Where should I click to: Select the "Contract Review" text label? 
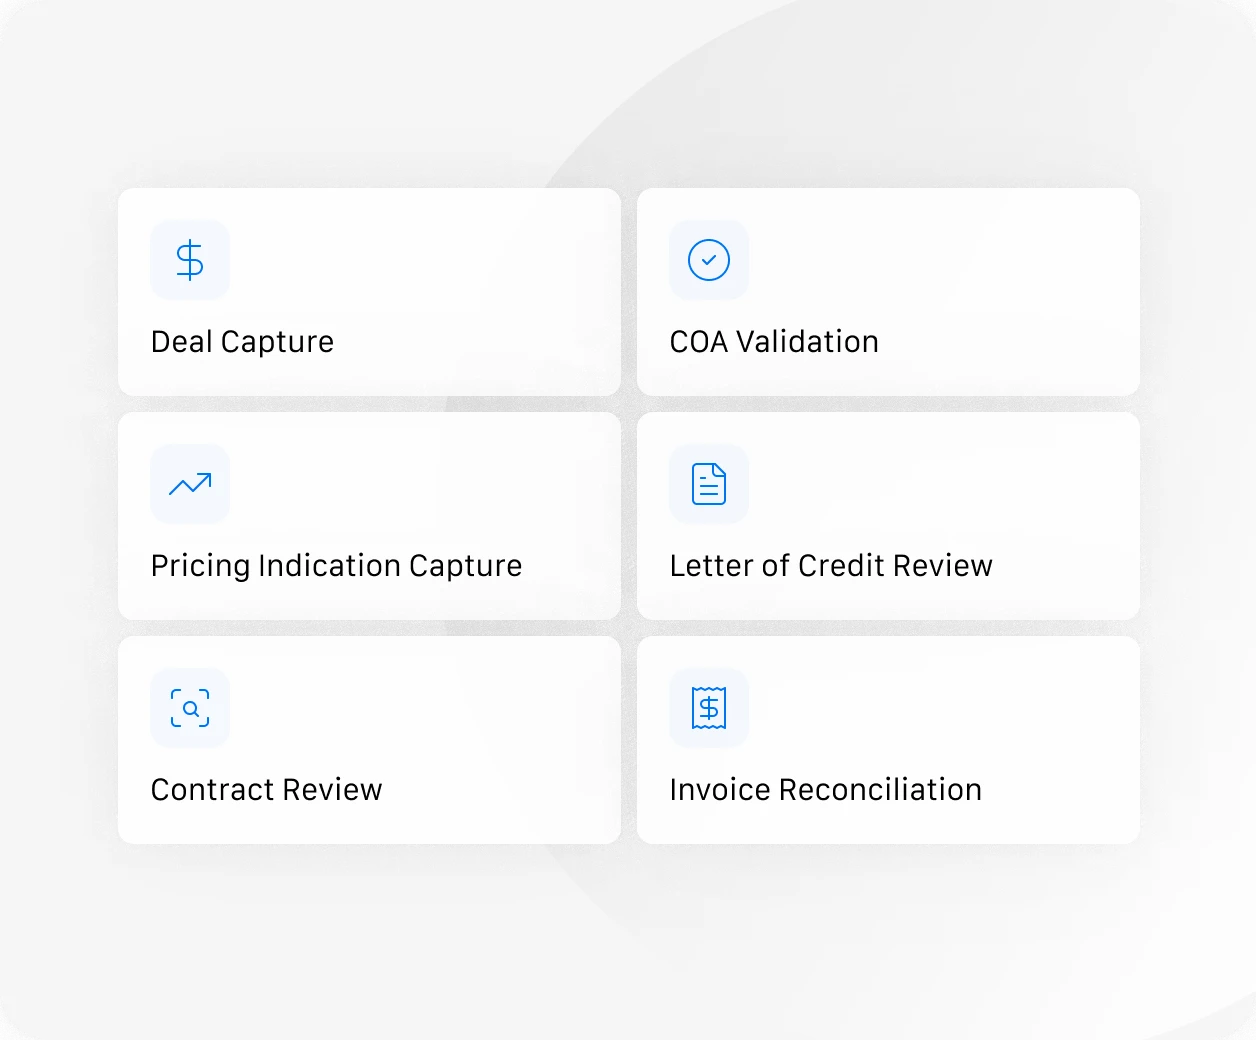(x=266, y=790)
